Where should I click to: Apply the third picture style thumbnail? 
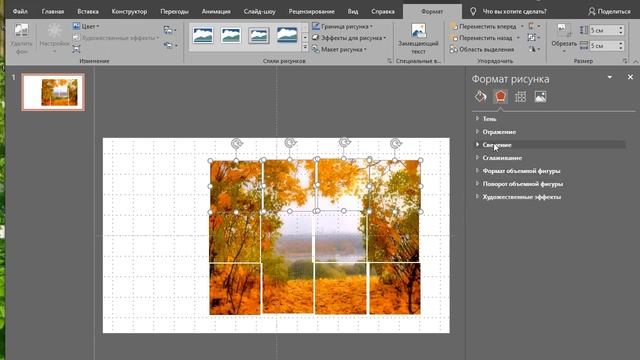(259, 36)
